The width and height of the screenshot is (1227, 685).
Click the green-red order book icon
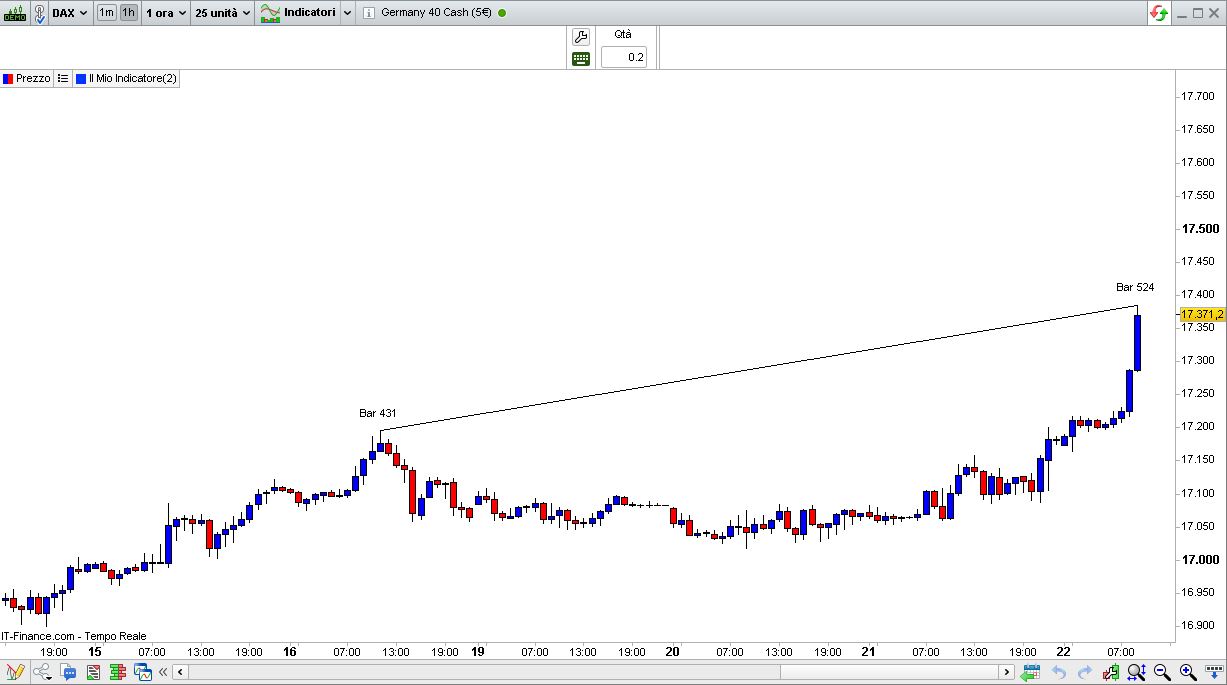[x=118, y=672]
